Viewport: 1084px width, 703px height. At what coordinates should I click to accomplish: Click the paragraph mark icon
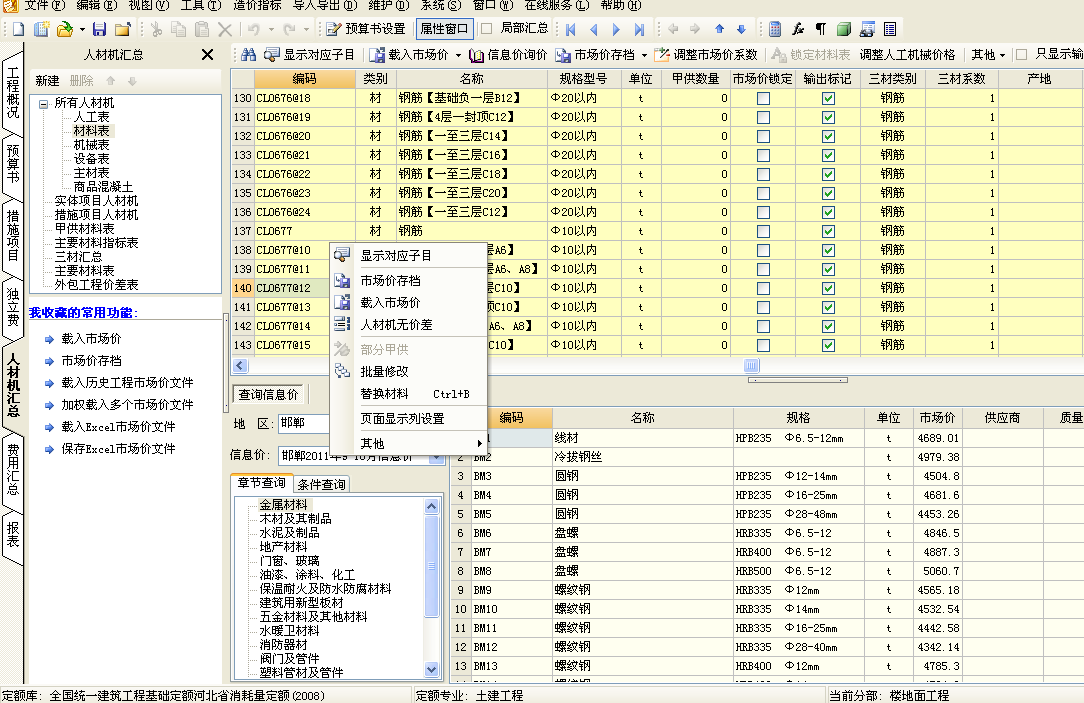point(821,29)
